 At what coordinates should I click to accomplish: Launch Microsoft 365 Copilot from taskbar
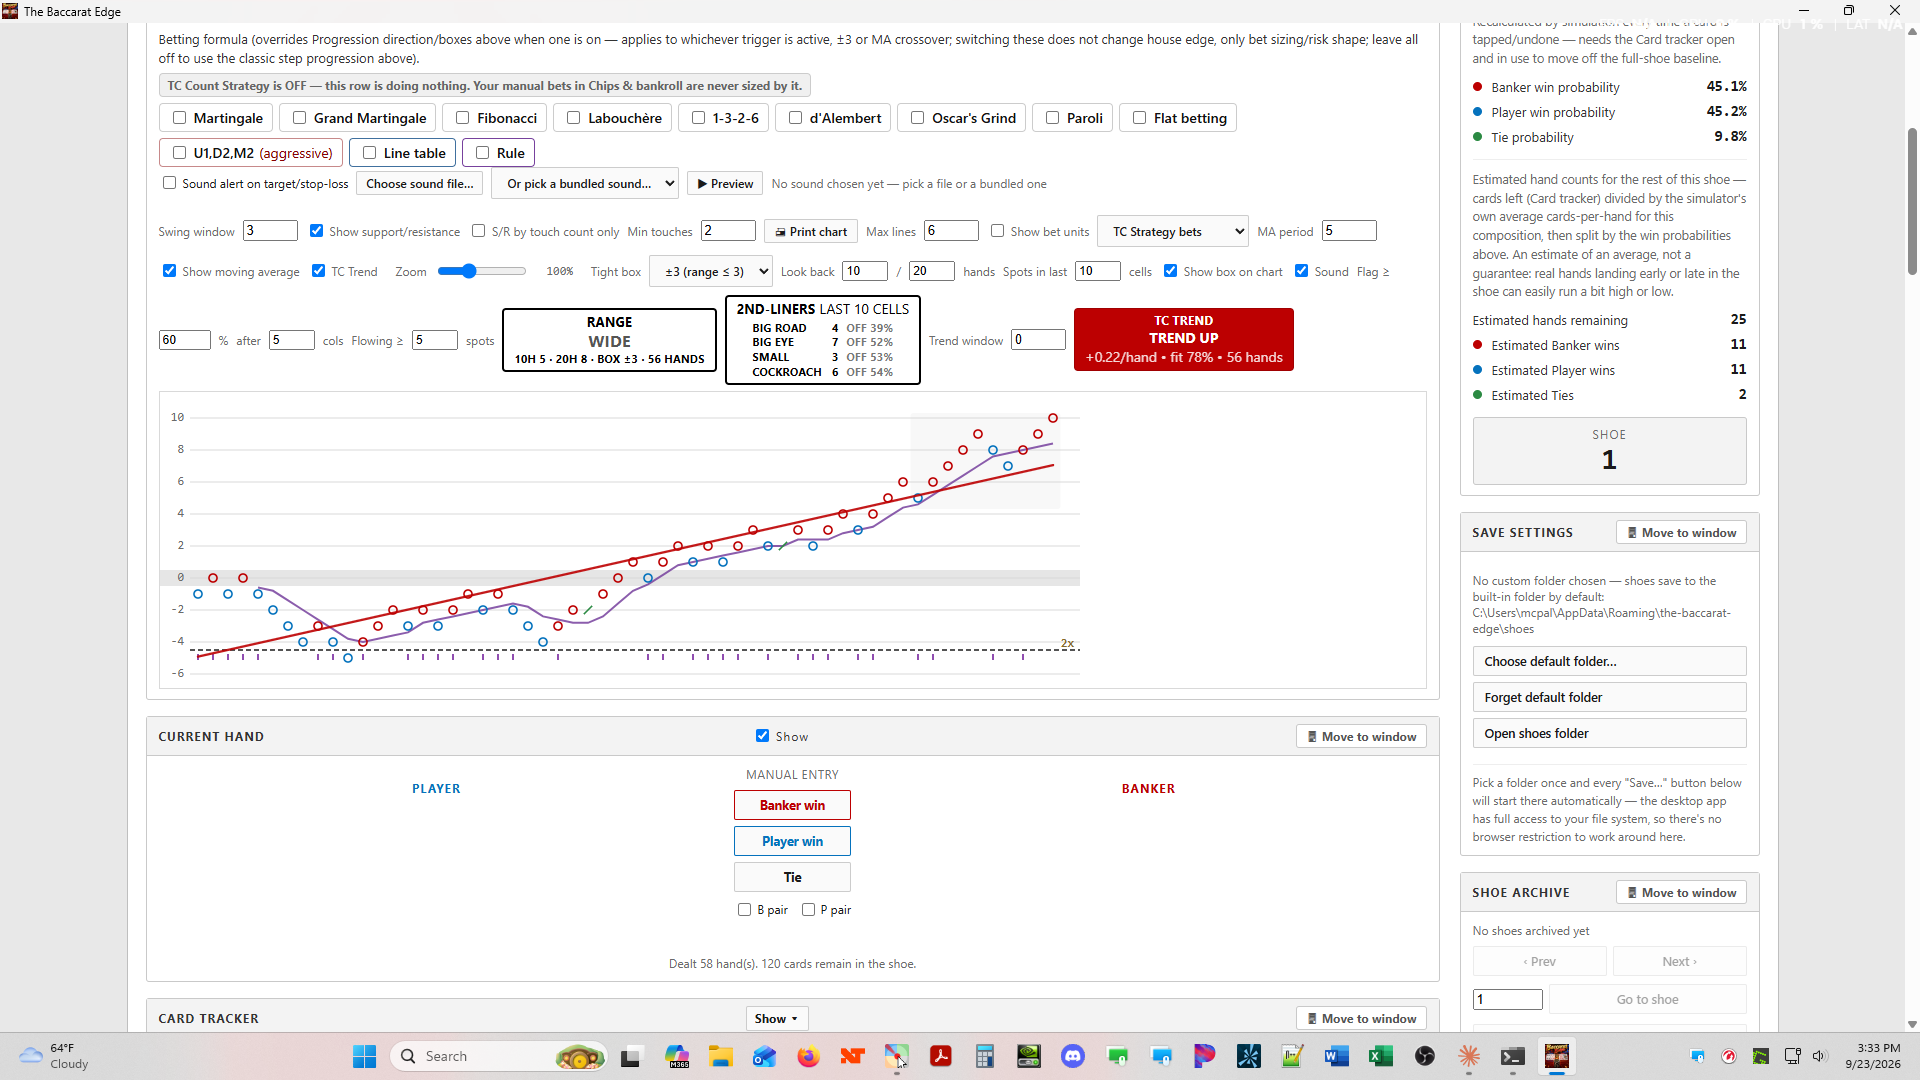coord(677,1056)
